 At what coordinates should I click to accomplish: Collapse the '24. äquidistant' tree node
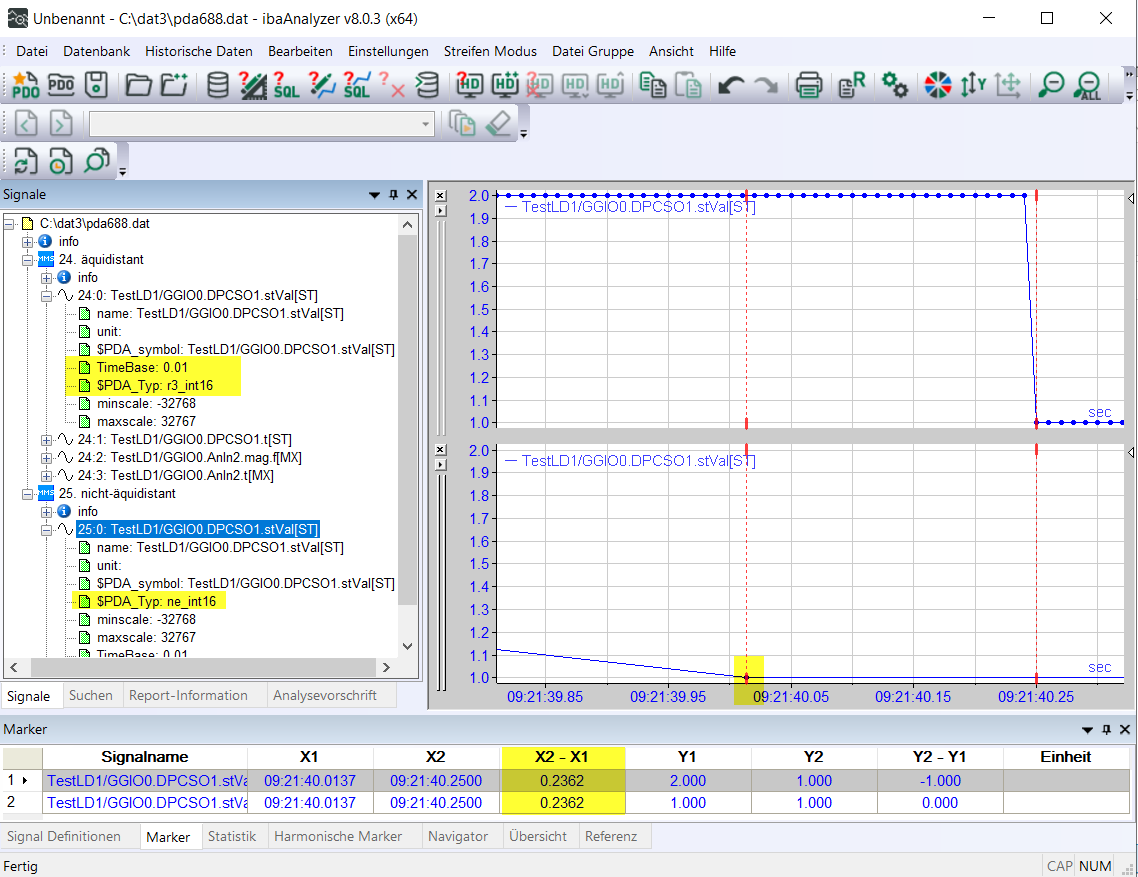pos(28,260)
